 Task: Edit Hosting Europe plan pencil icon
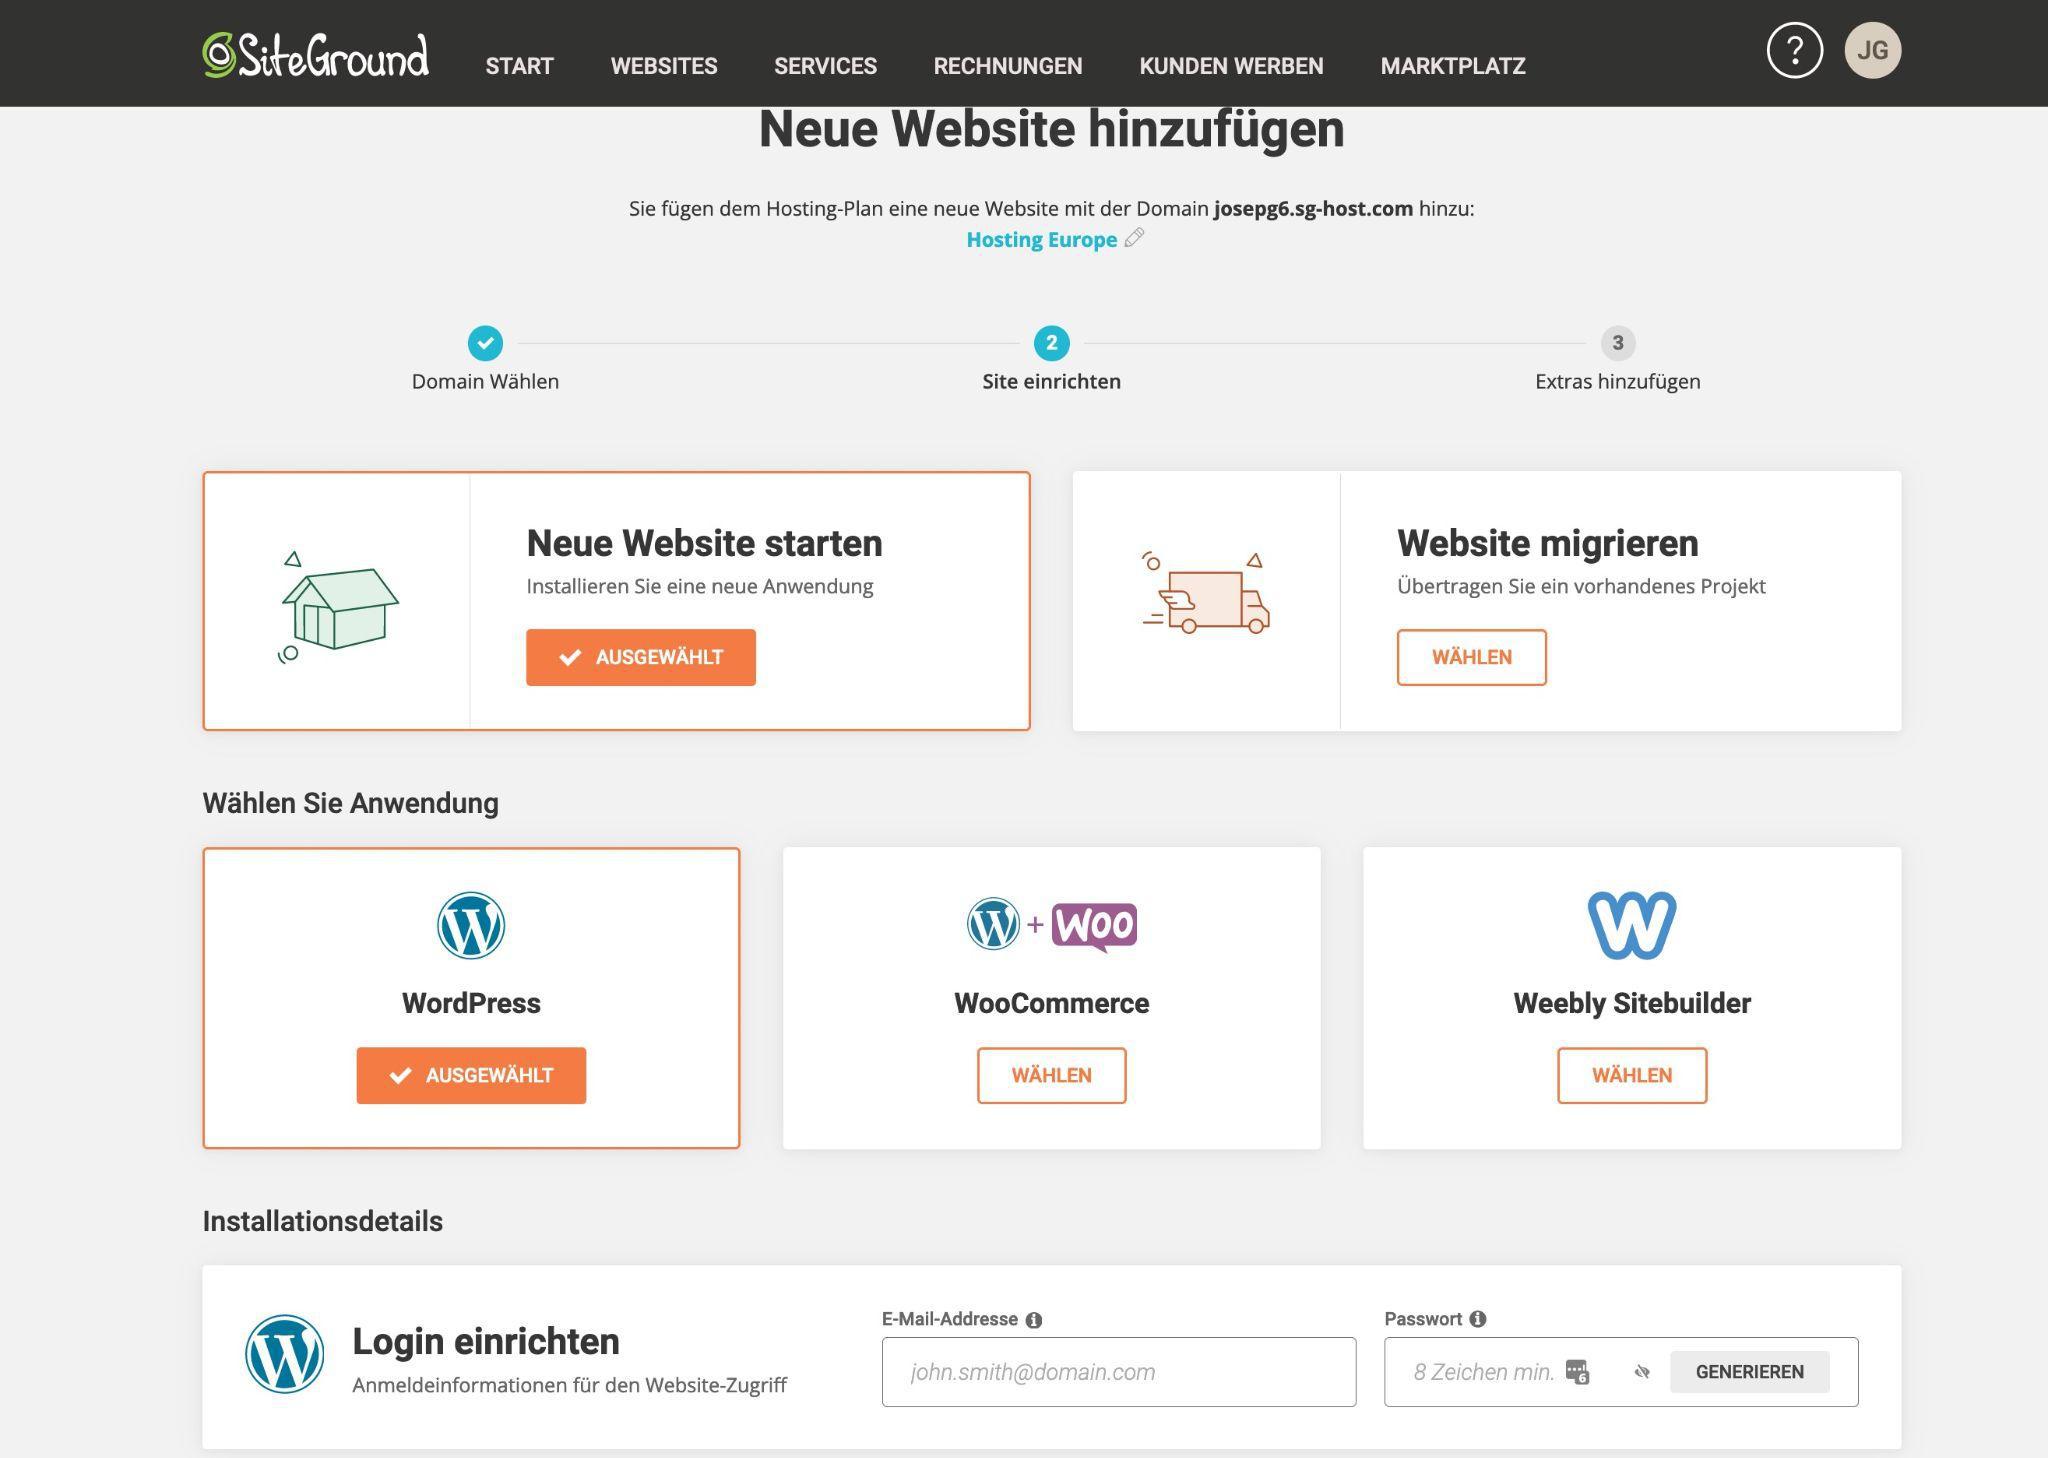(1134, 238)
